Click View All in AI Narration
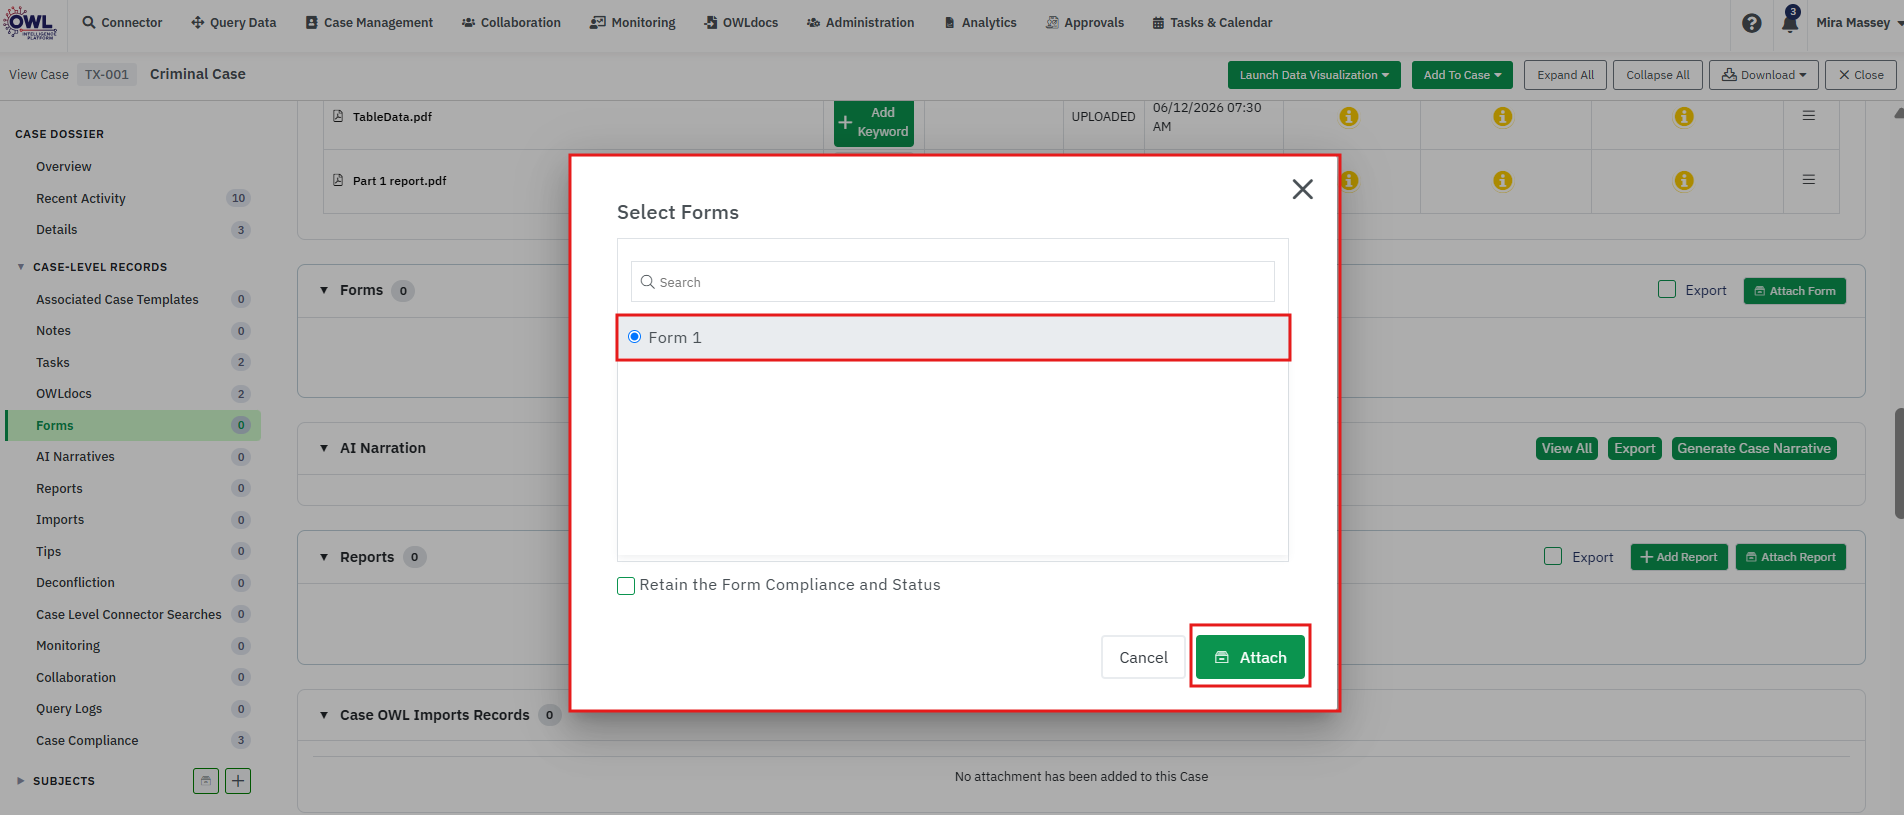The image size is (1904, 815). (1566, 448)
